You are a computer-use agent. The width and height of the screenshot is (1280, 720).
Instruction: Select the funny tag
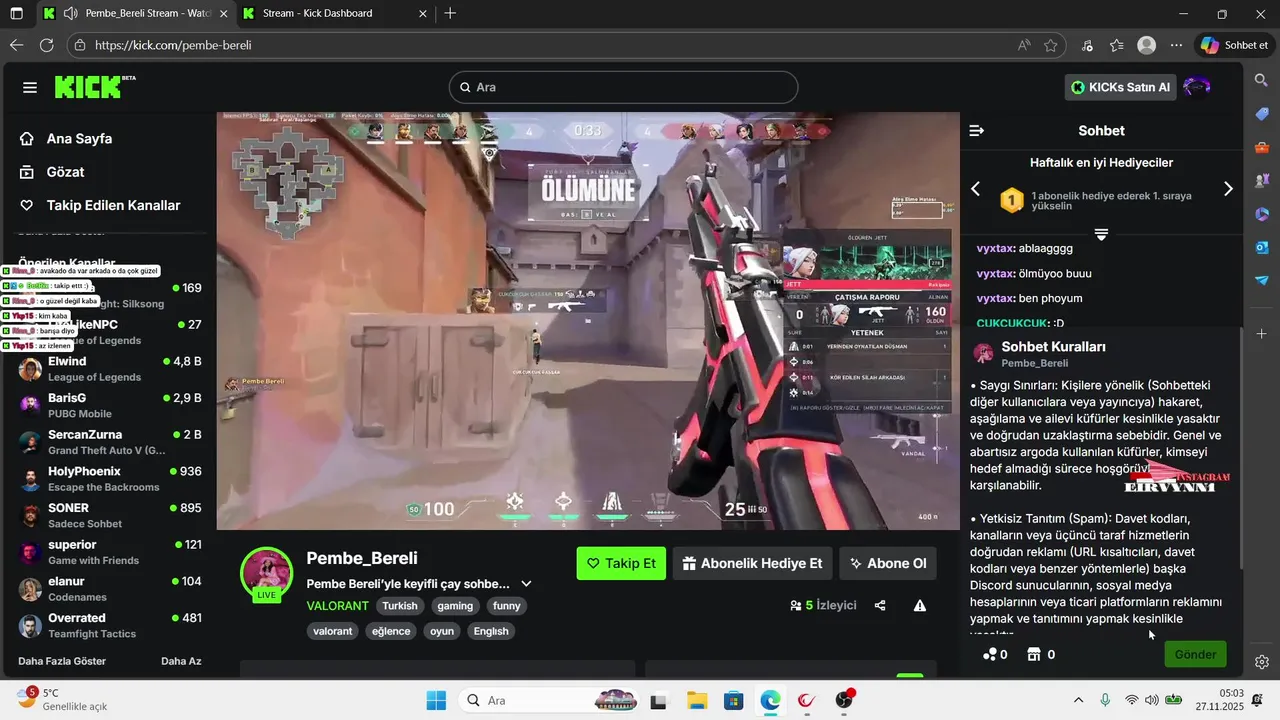(507, 606)
